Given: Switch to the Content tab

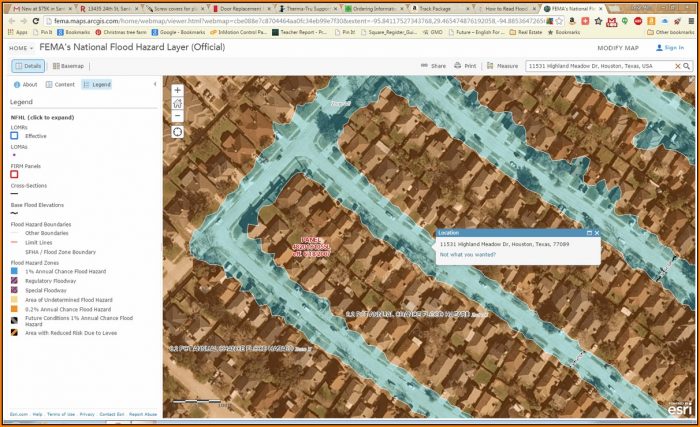Looking at the screenshot, I should click(61, 85).
